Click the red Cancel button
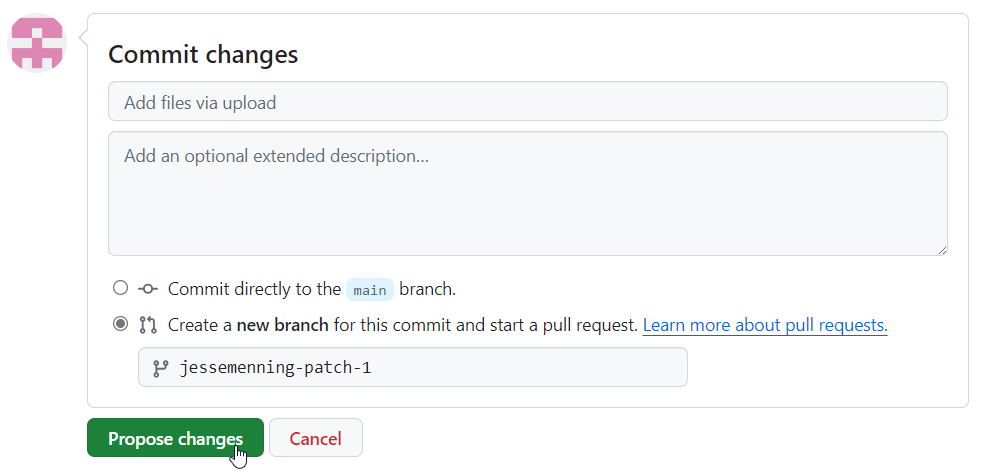 [x=315, y=438]
